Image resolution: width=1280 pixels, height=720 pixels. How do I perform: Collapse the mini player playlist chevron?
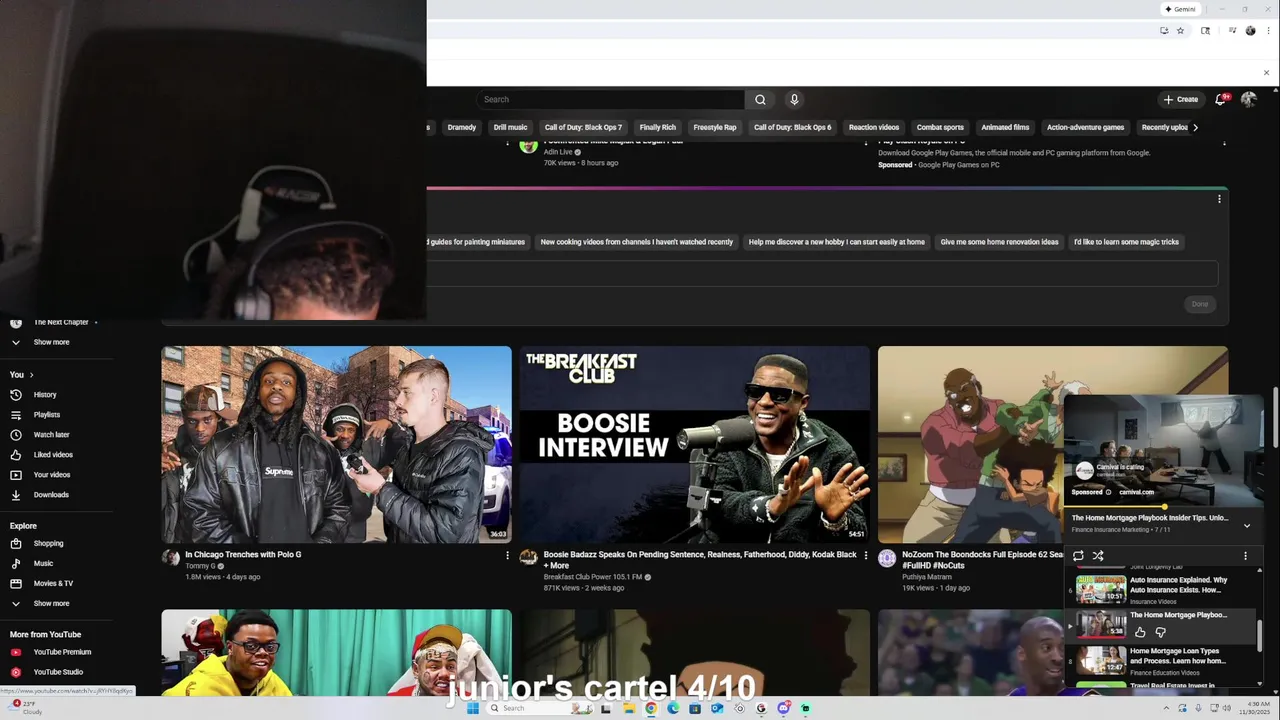coord(1247,525)
